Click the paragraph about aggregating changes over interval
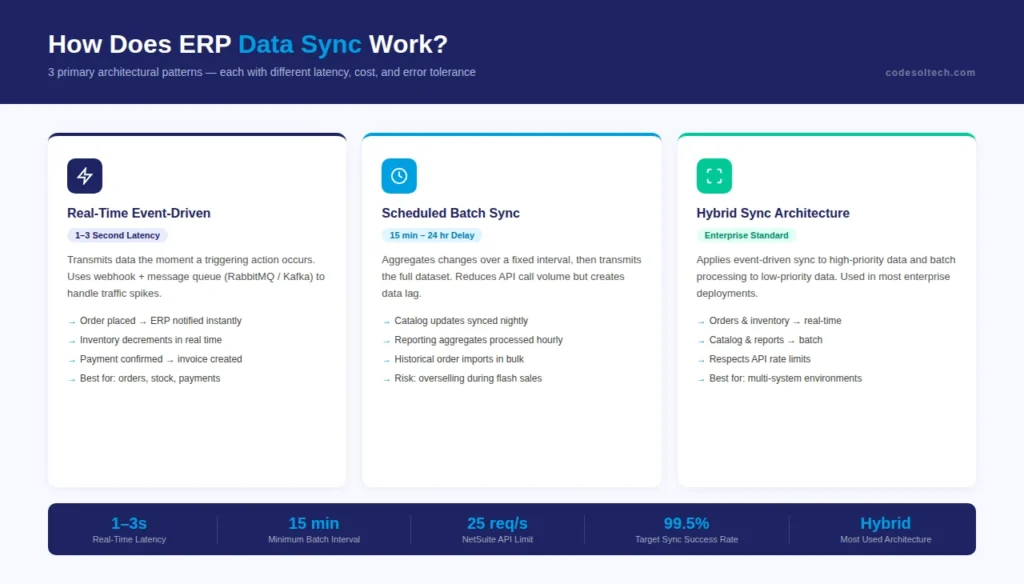1024x584 pixels. tap(511, 276)
